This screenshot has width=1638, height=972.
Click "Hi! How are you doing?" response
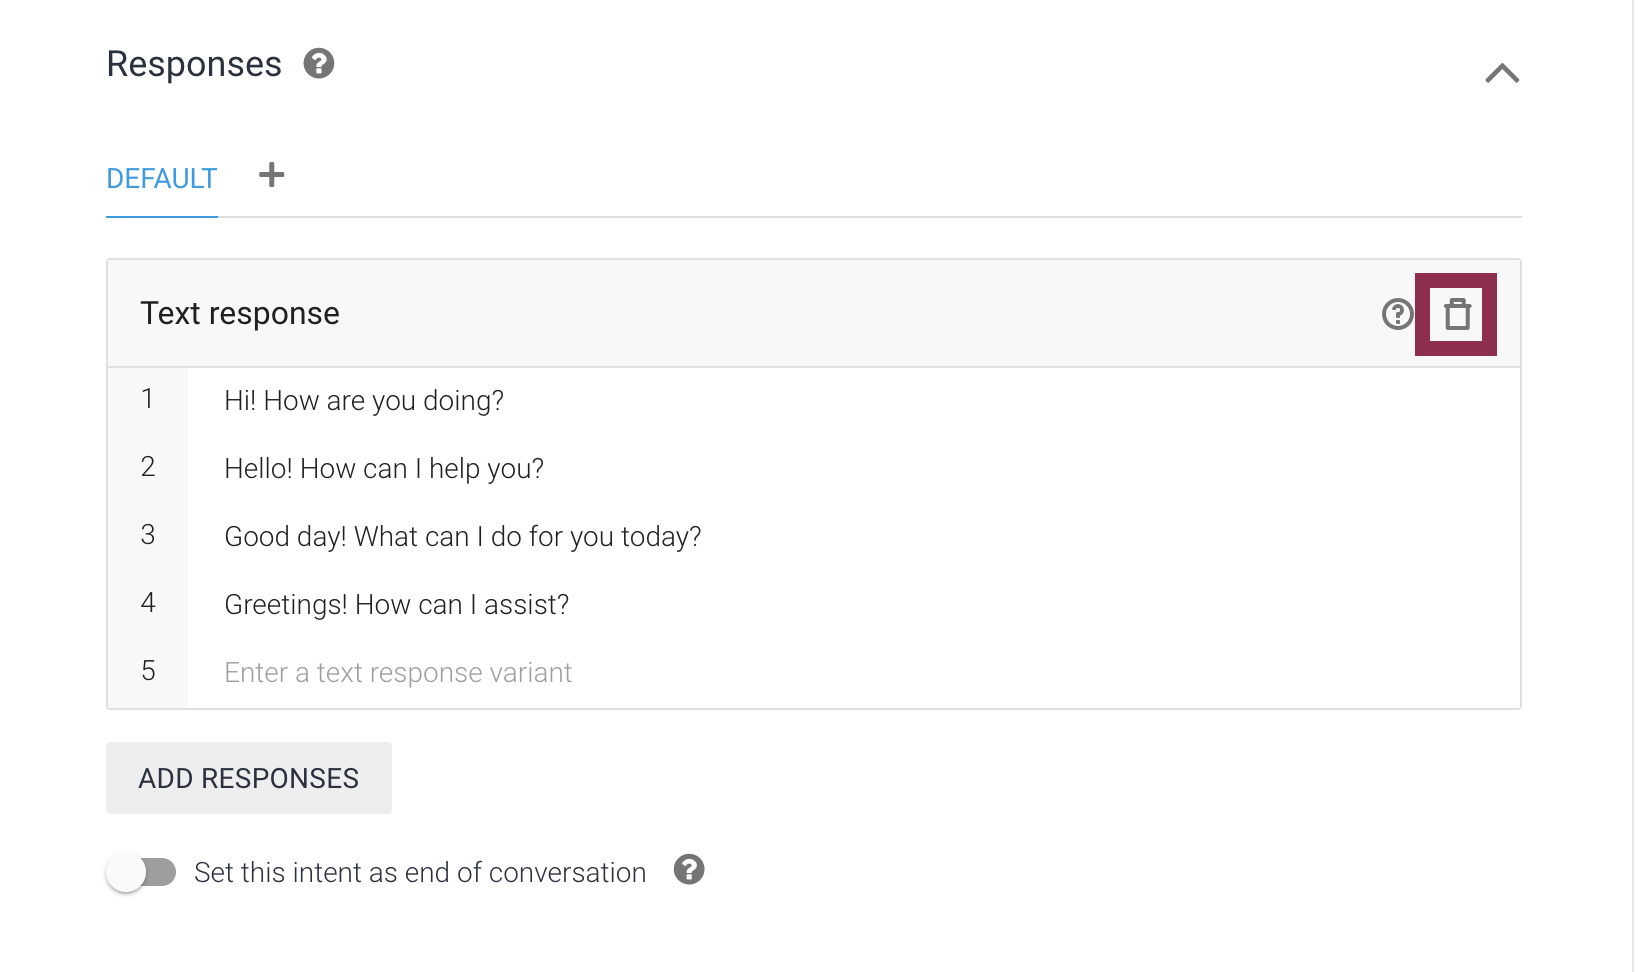point(364,401)
